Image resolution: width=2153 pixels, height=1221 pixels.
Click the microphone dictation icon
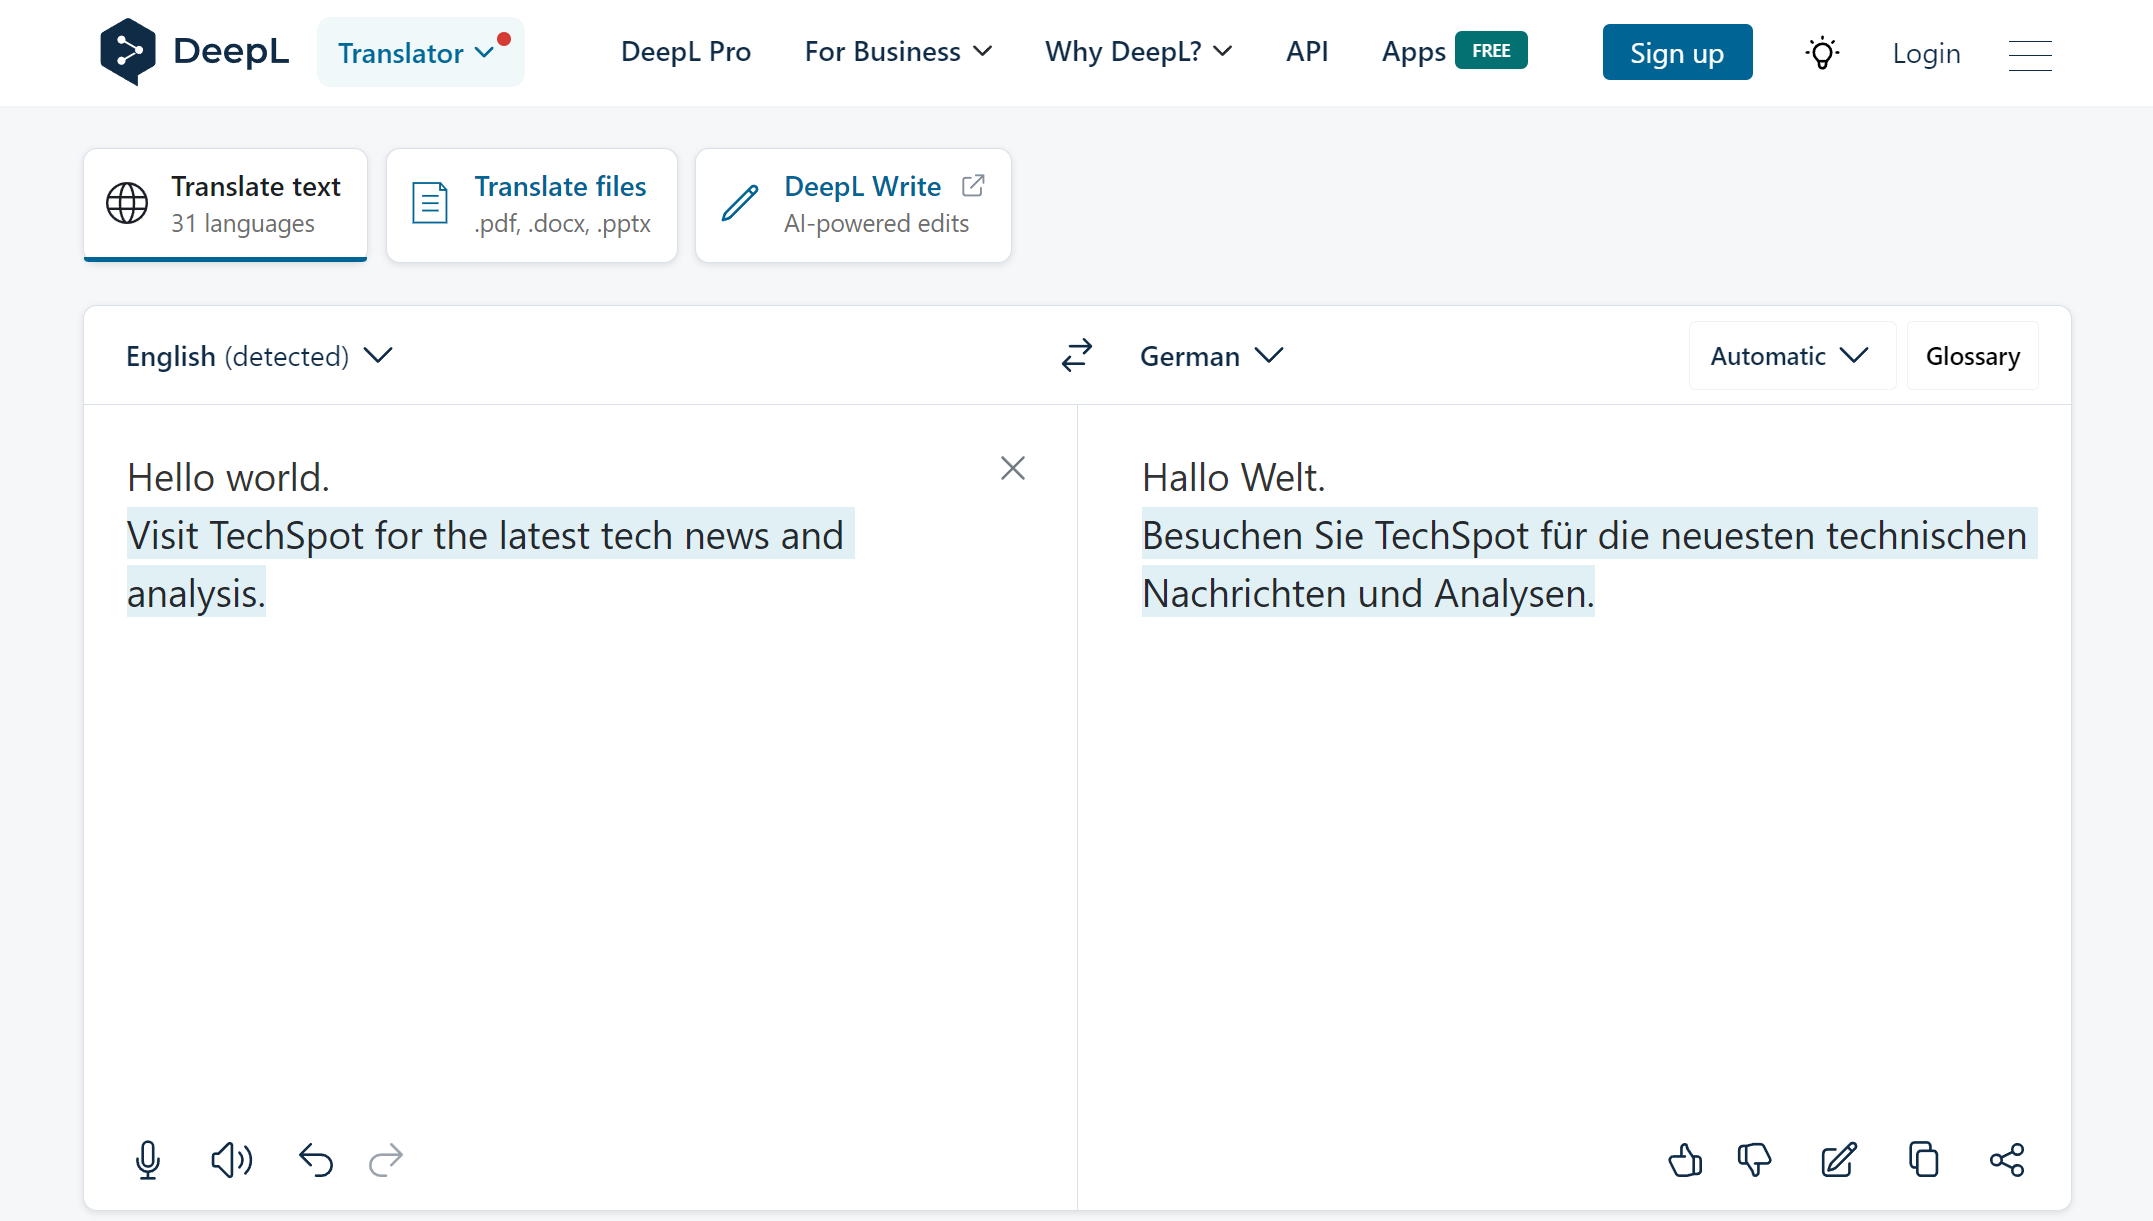pos(148,1160)
